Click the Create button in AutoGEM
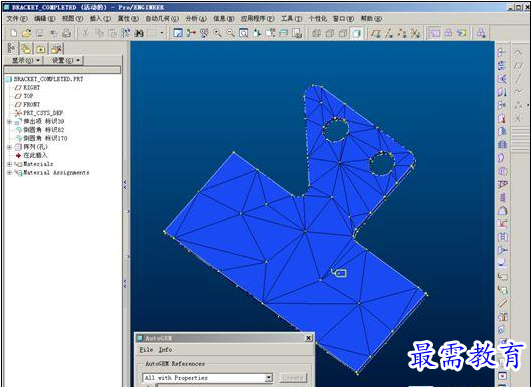Image resolution: width=532 pixels, height=387 pixels. [x=293, y=378]
